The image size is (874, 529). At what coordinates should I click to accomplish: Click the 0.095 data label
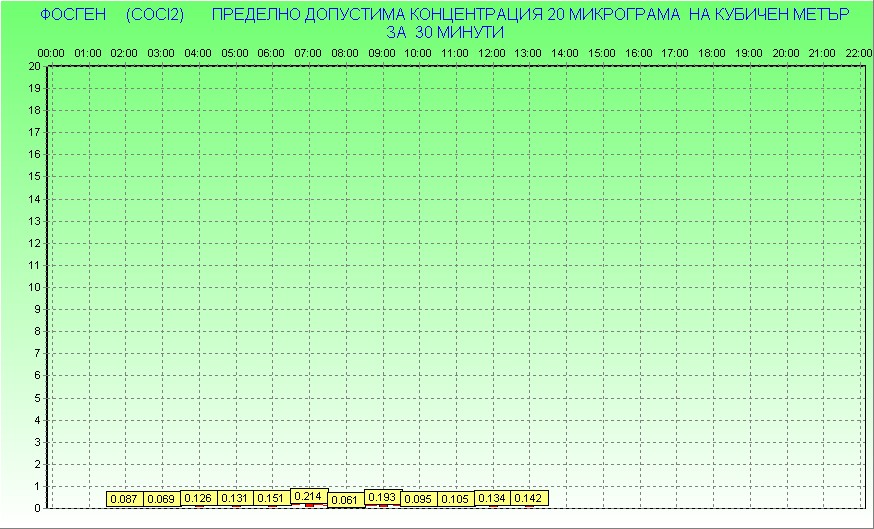pos(418,499)
